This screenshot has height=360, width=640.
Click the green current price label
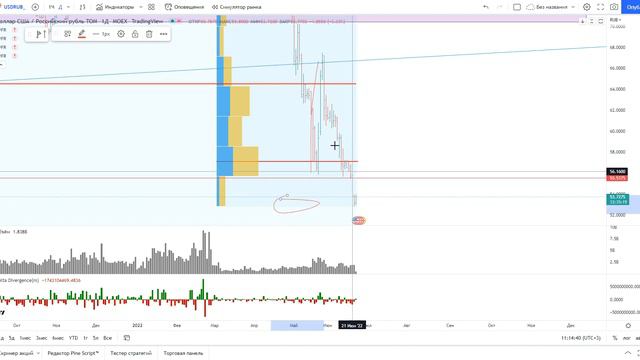(x=617, y=199)
